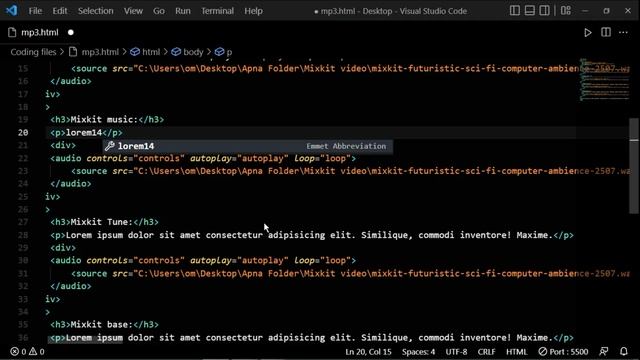Click the Mixkit music: heading text
Image resolution: width=640 pixels, height=360 pixels.
[x=104, y=120]
